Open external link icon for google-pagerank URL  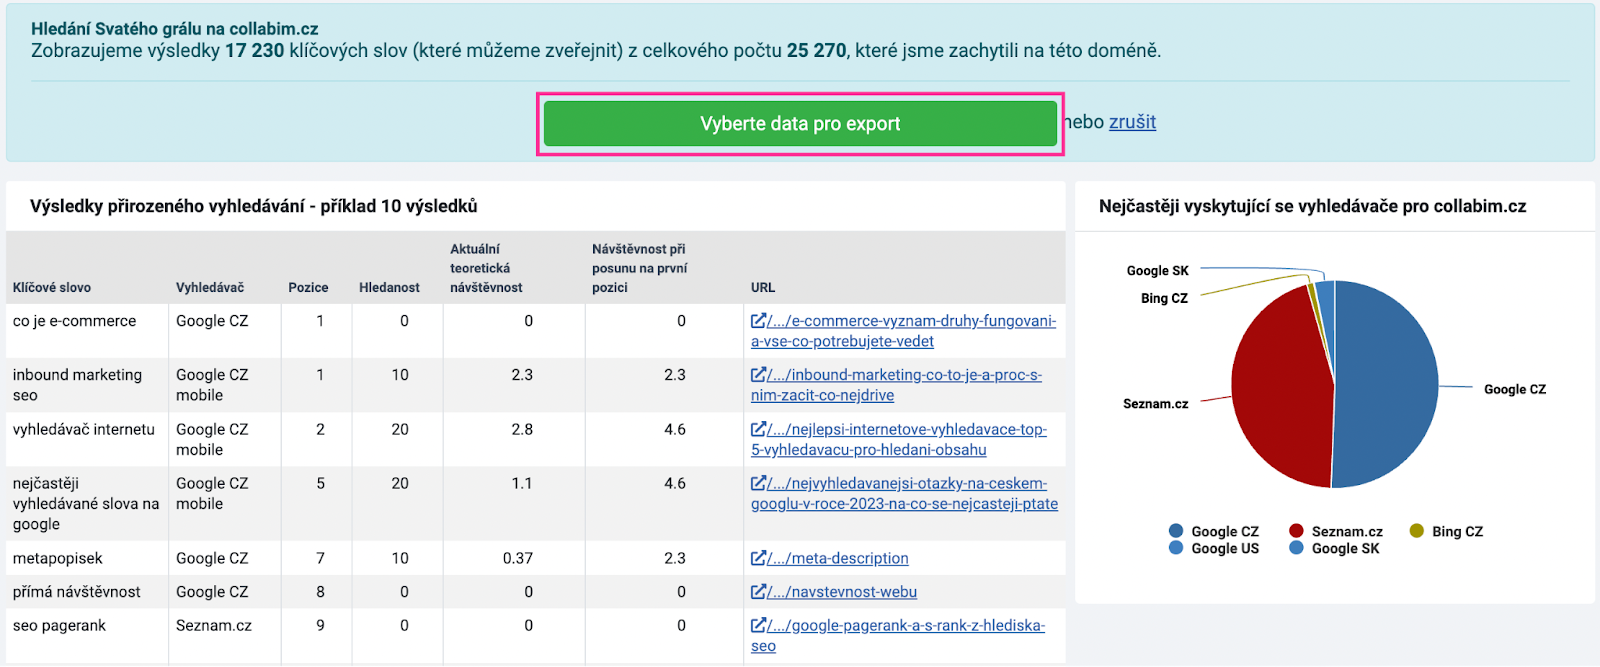tap(758, 625)
